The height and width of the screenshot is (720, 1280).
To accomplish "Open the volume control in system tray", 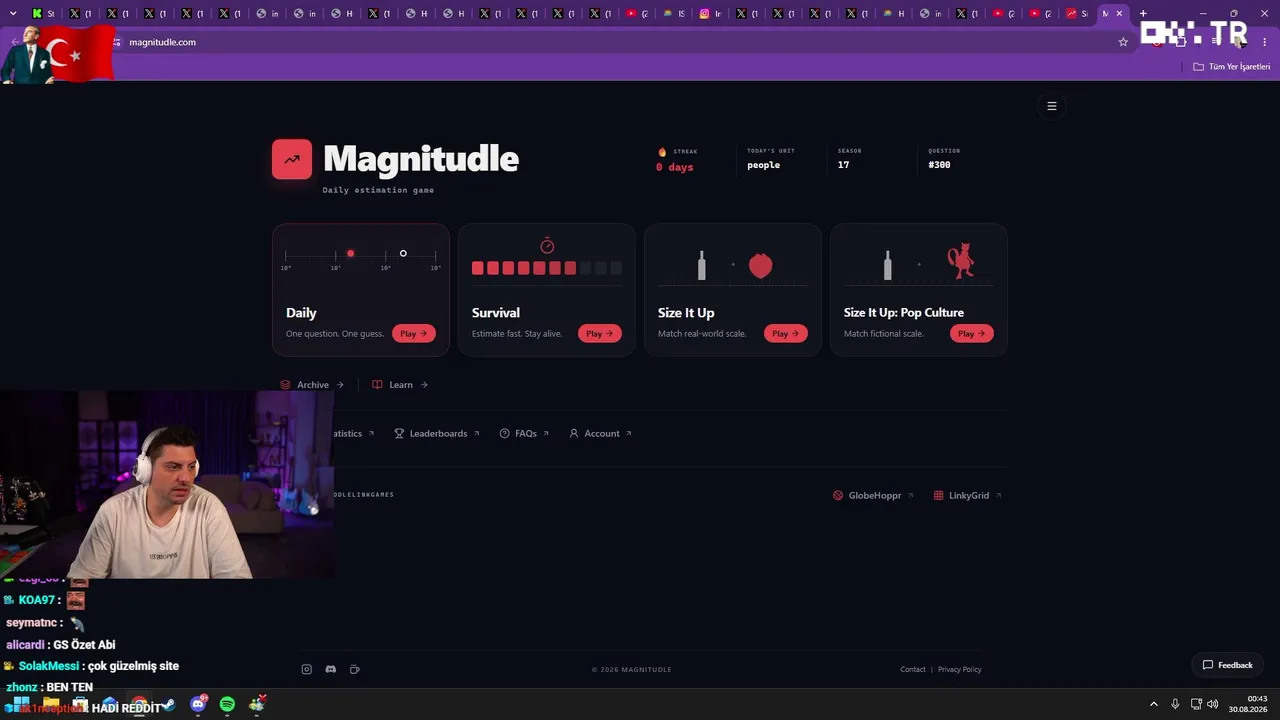I will (1213, 705).
